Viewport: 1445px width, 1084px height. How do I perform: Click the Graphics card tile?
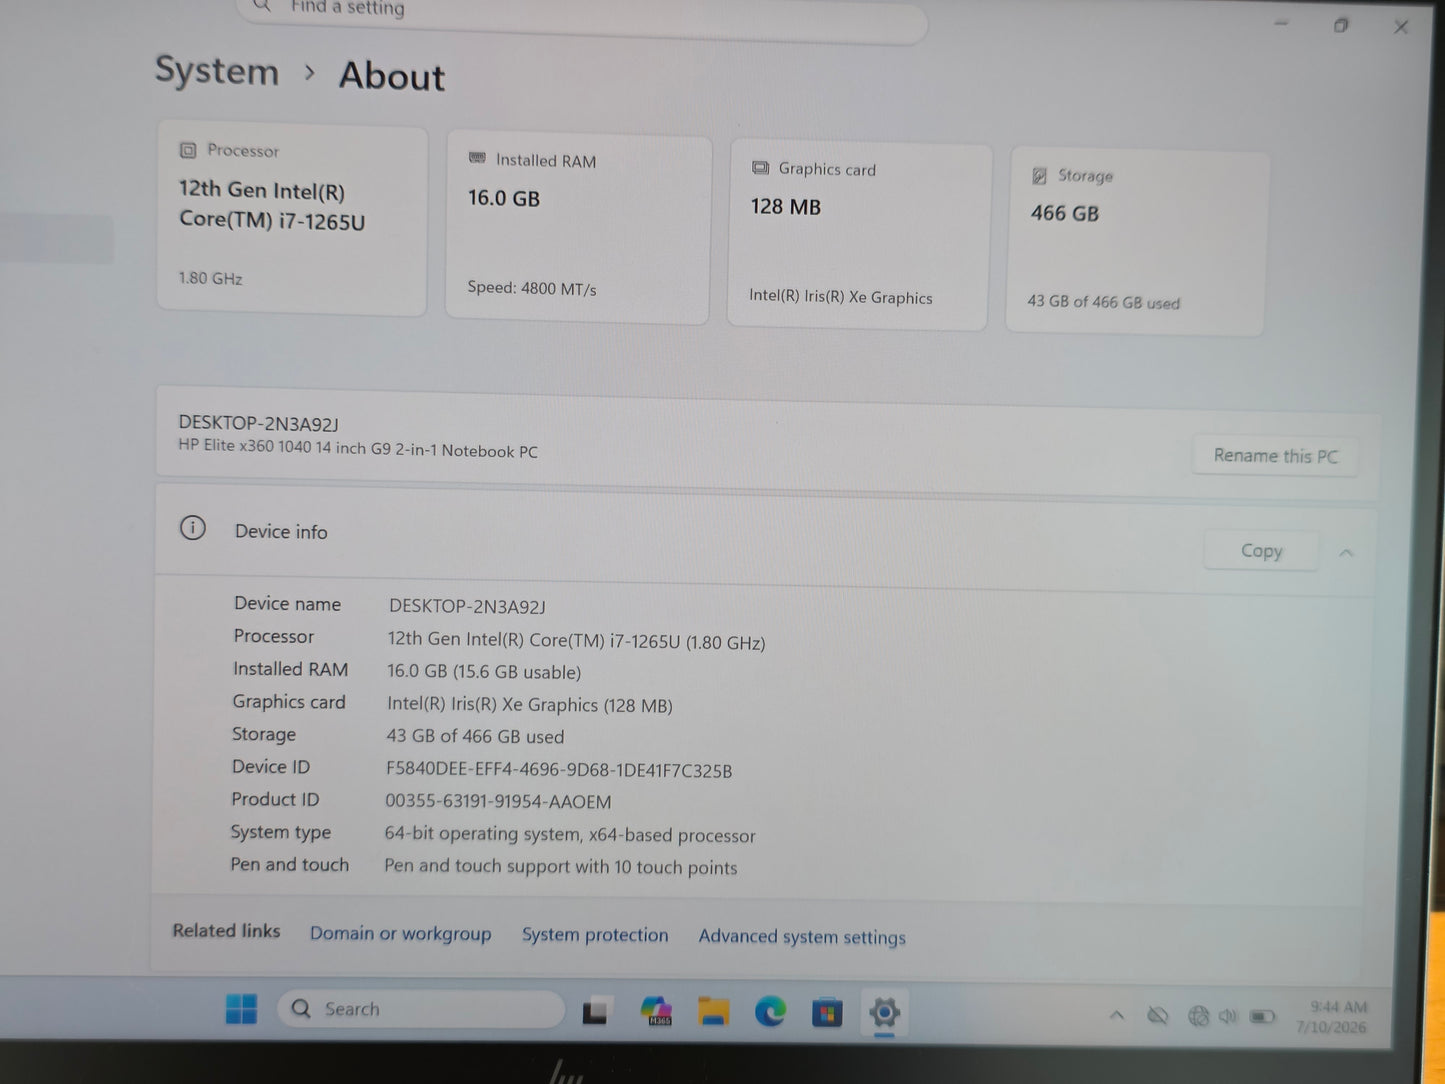859,235
